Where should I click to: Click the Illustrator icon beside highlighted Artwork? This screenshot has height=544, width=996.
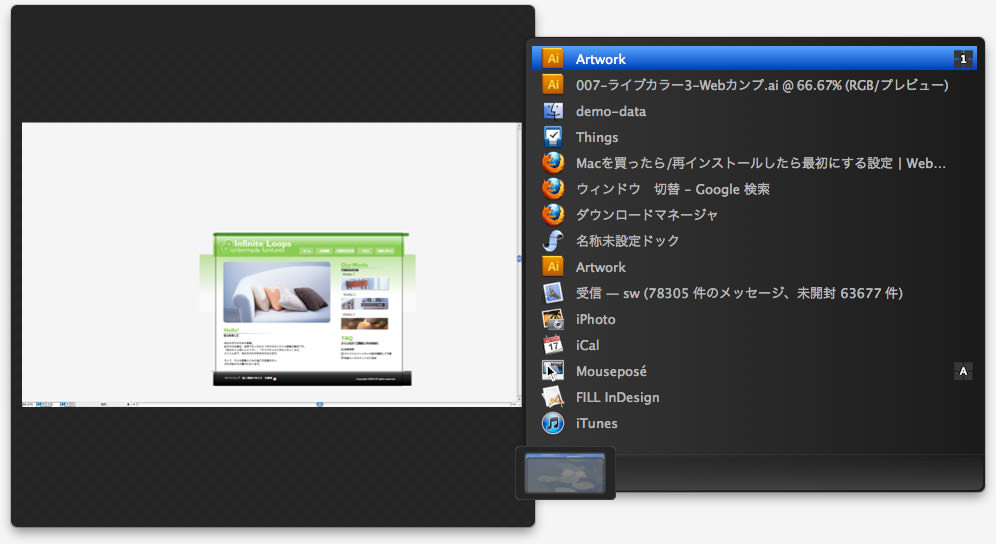(553, 58)
